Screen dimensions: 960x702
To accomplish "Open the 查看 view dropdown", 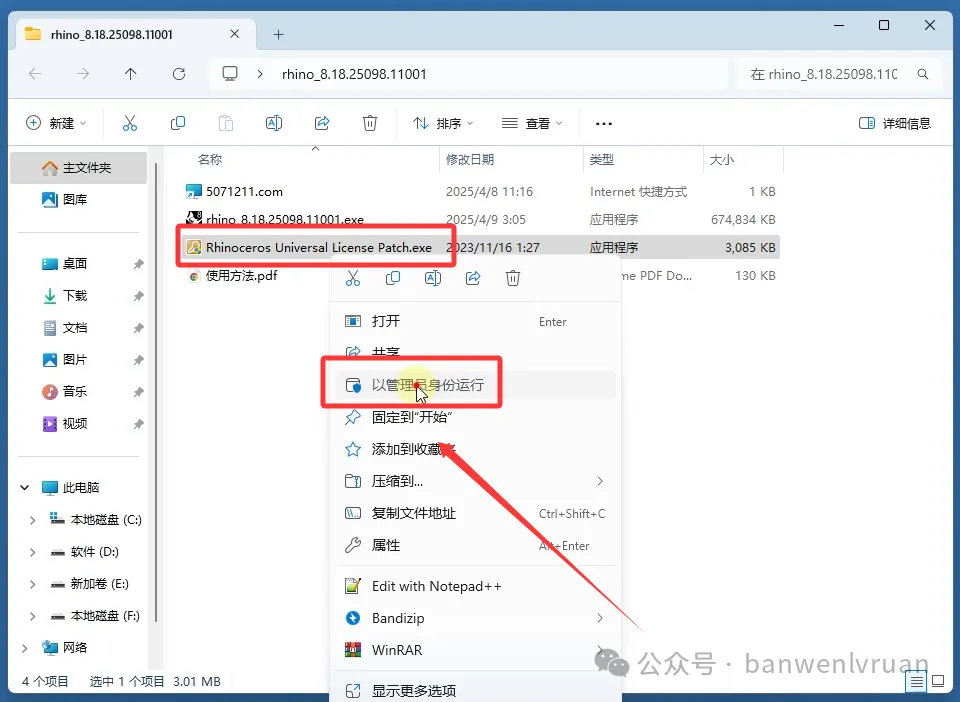I will pos(531,123).
